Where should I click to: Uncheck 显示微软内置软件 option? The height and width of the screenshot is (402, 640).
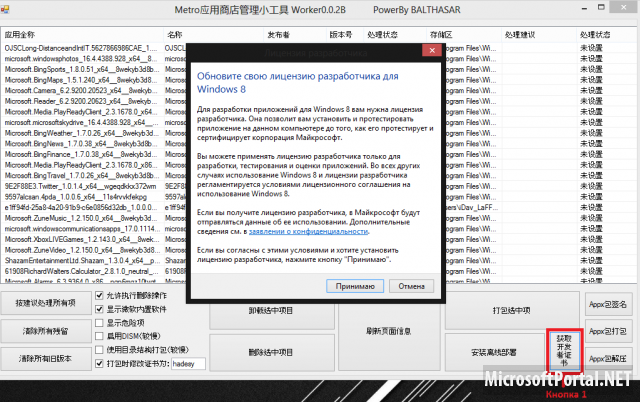(x=99, y=309)
